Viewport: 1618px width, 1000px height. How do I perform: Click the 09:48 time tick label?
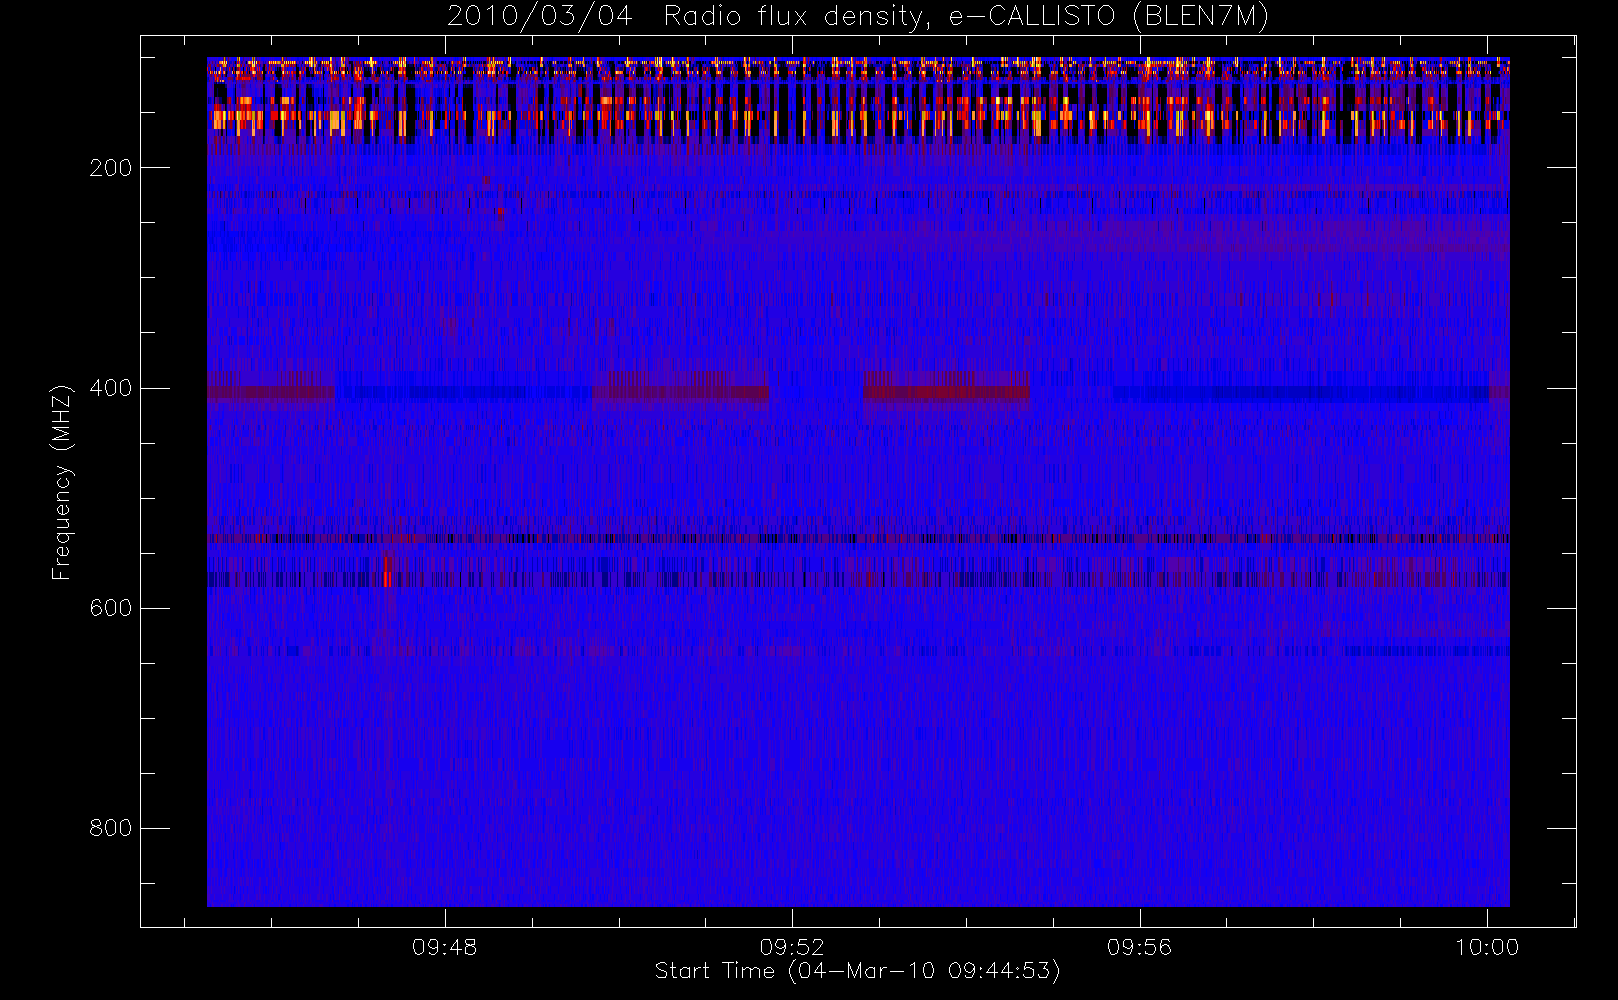tap(445, 947)
